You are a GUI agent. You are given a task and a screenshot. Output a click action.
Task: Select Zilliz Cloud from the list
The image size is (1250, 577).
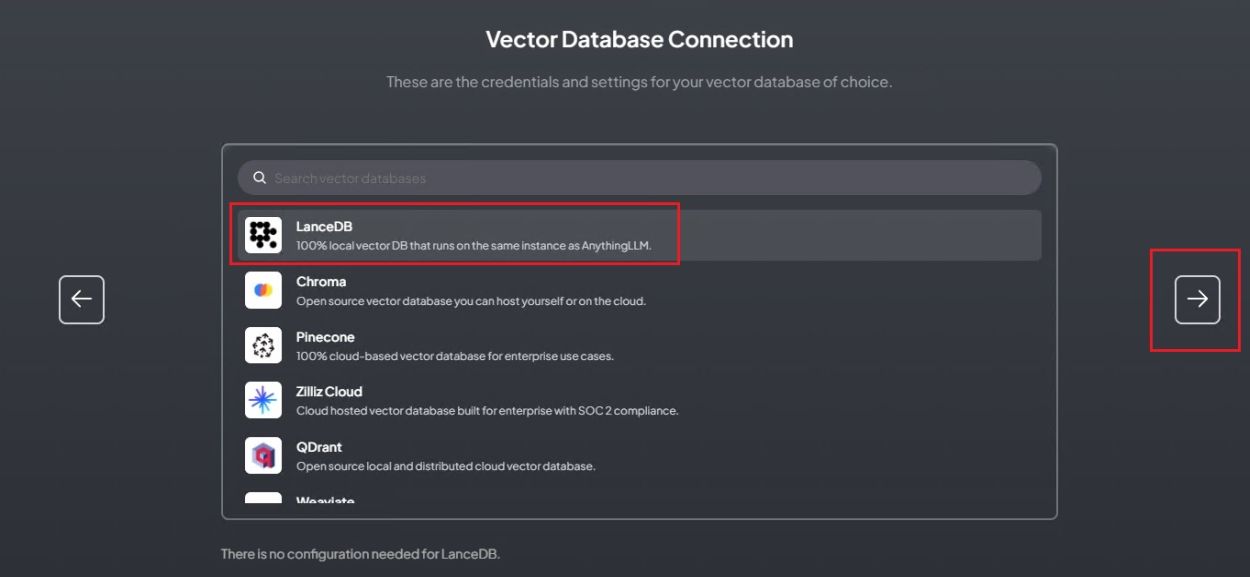(x=329, y=392)
